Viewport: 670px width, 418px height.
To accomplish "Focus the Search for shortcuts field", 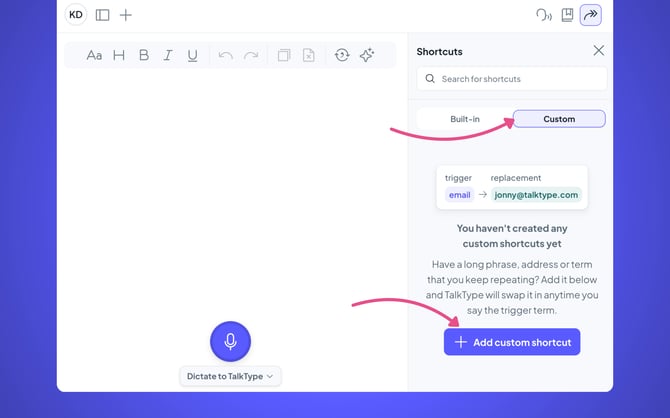I will [x=511, y=79].
